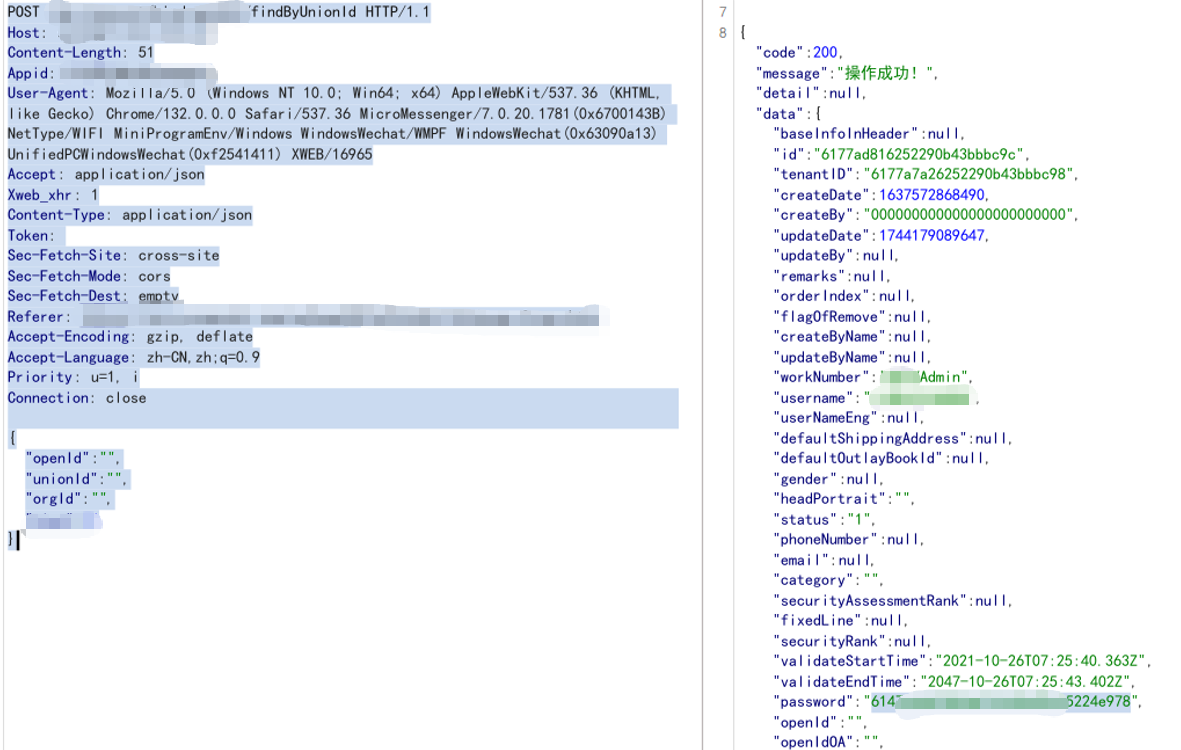Select the Content-Length value 51
Screen dimensions: 1181x750
[x=143, y=53]
